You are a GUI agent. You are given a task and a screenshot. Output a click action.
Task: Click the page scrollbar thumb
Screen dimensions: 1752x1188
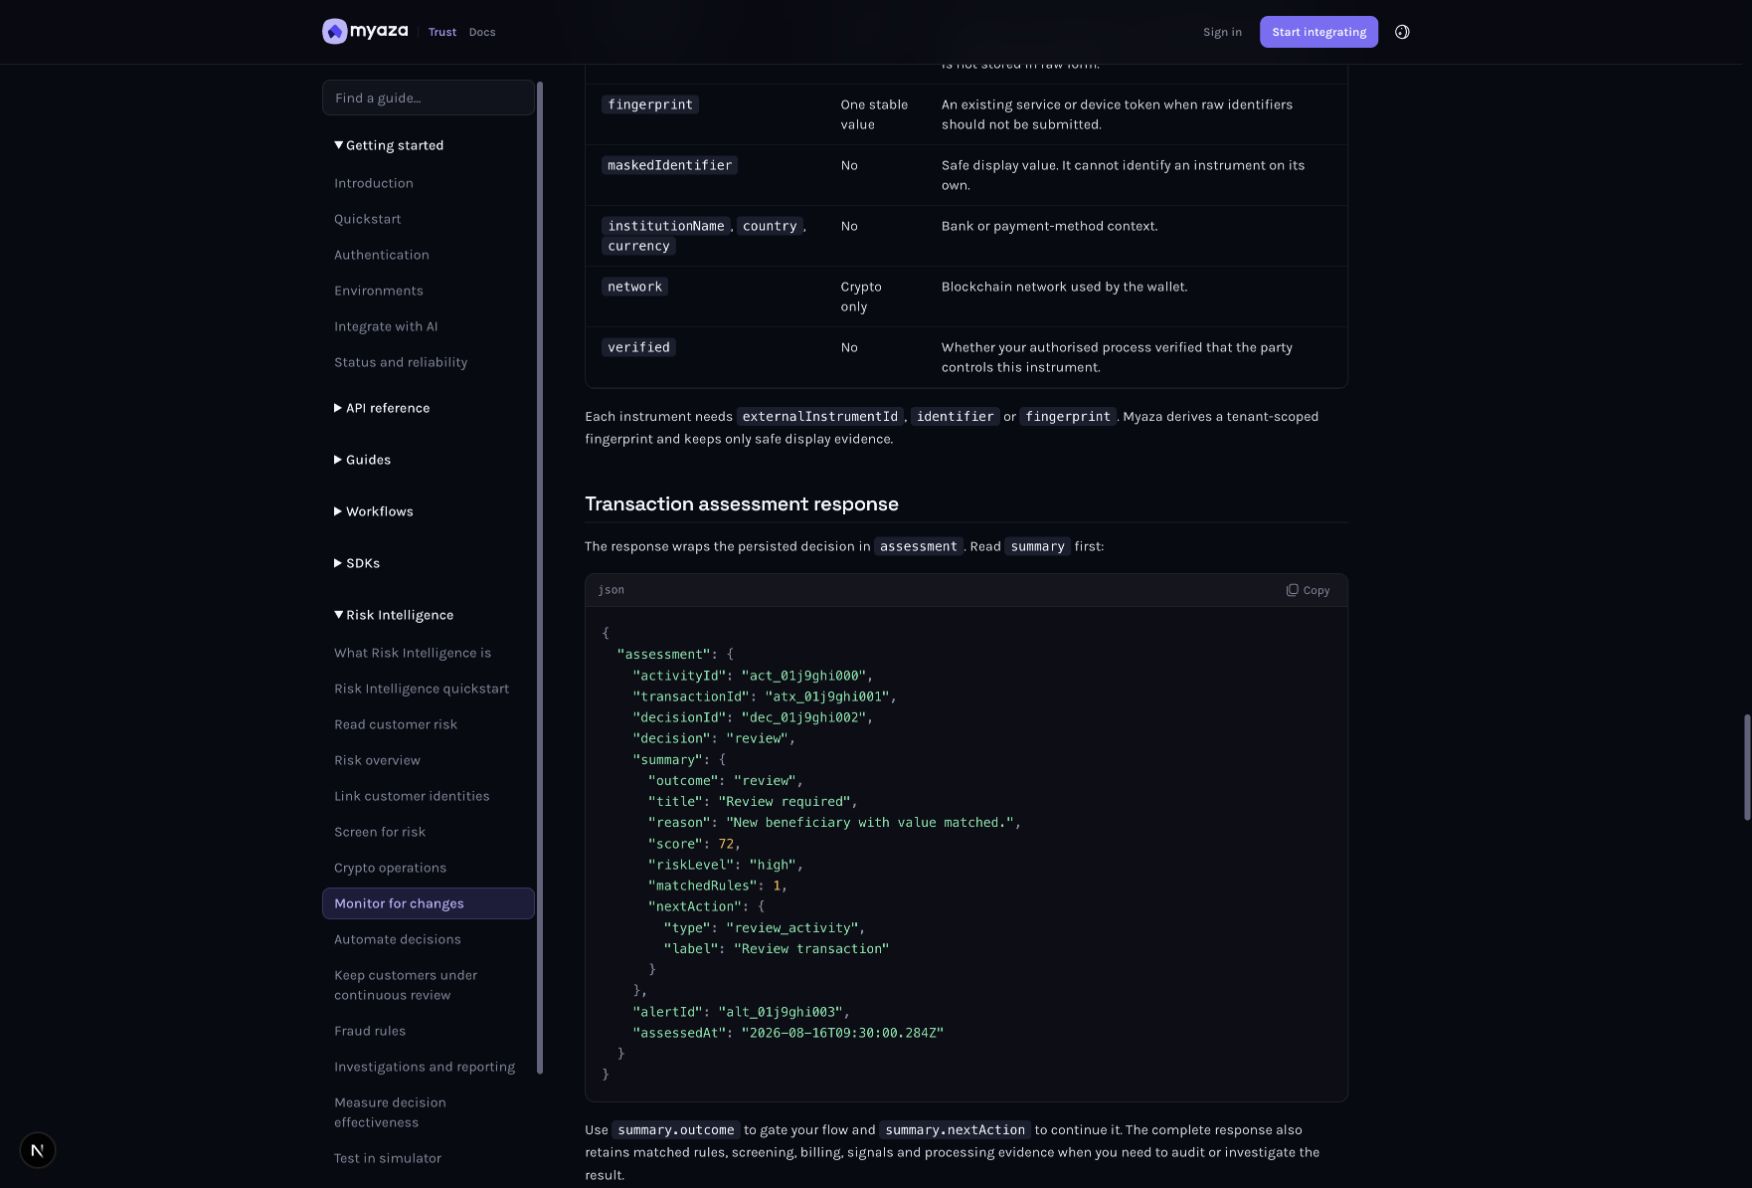(1747, 767)
